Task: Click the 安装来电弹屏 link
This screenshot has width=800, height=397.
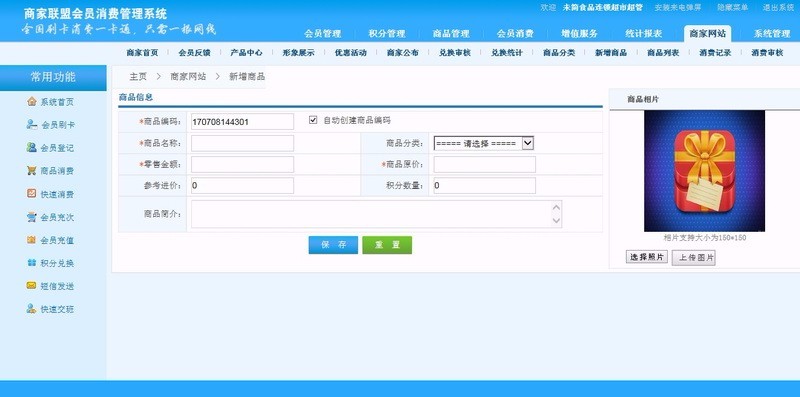Action: click(678, 8)
